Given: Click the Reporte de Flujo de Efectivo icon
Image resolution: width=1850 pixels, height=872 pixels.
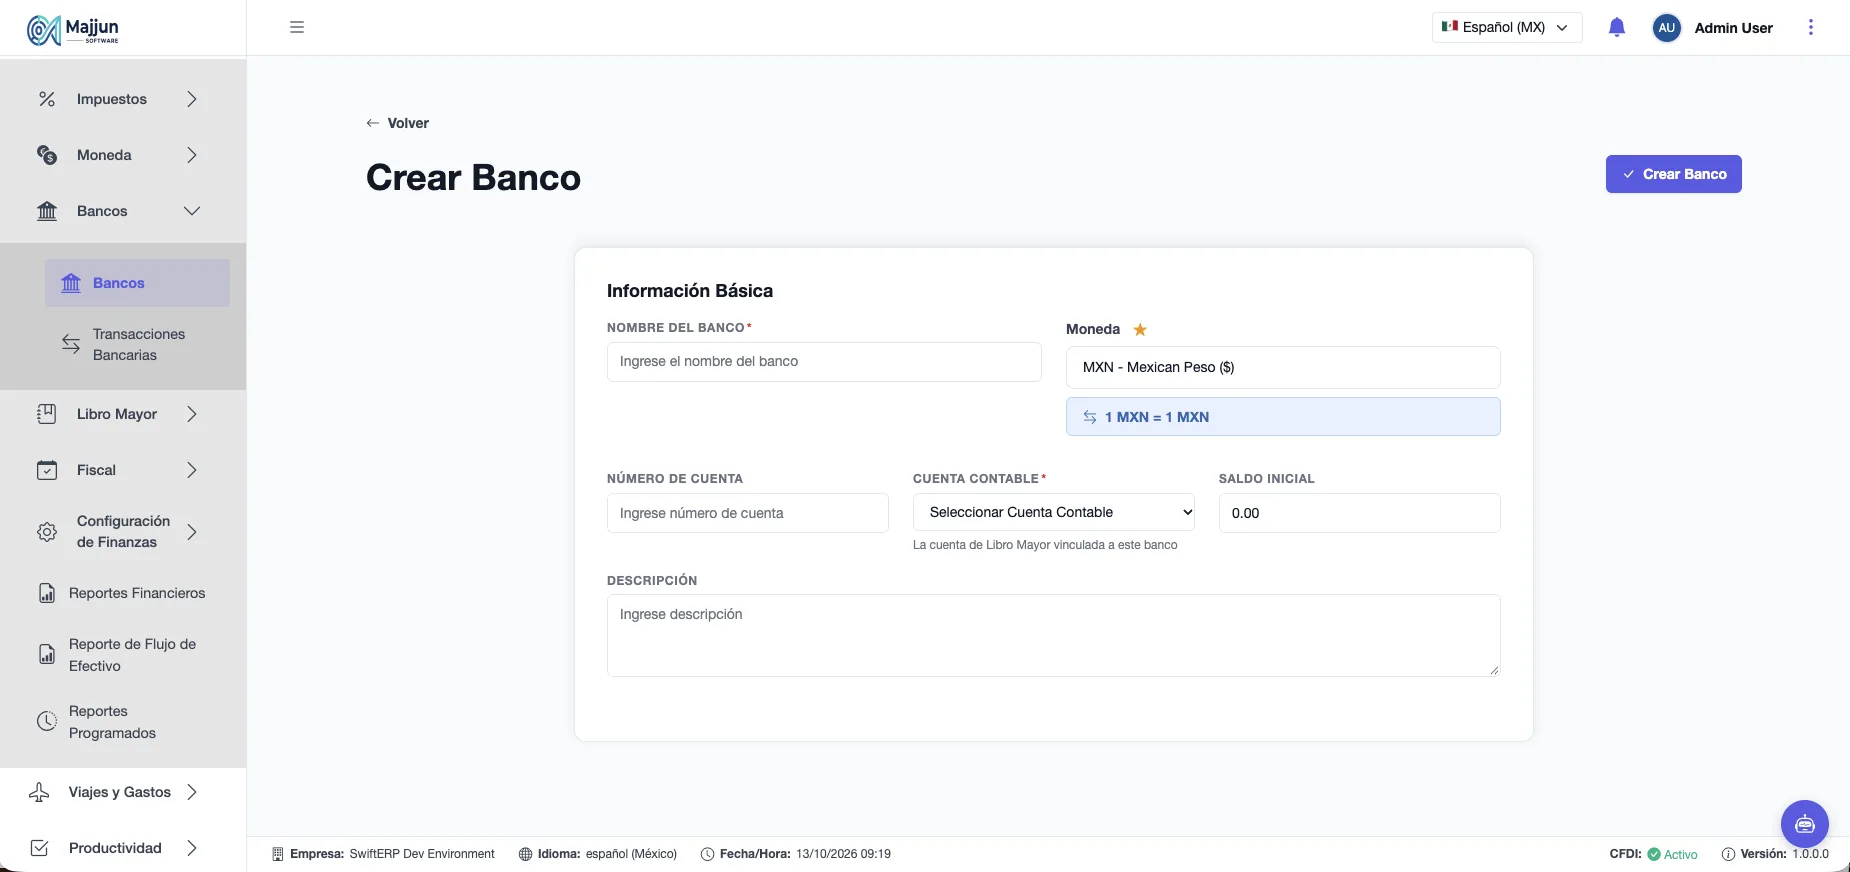Looking at the screenshot, I should [x=47, y=655].
